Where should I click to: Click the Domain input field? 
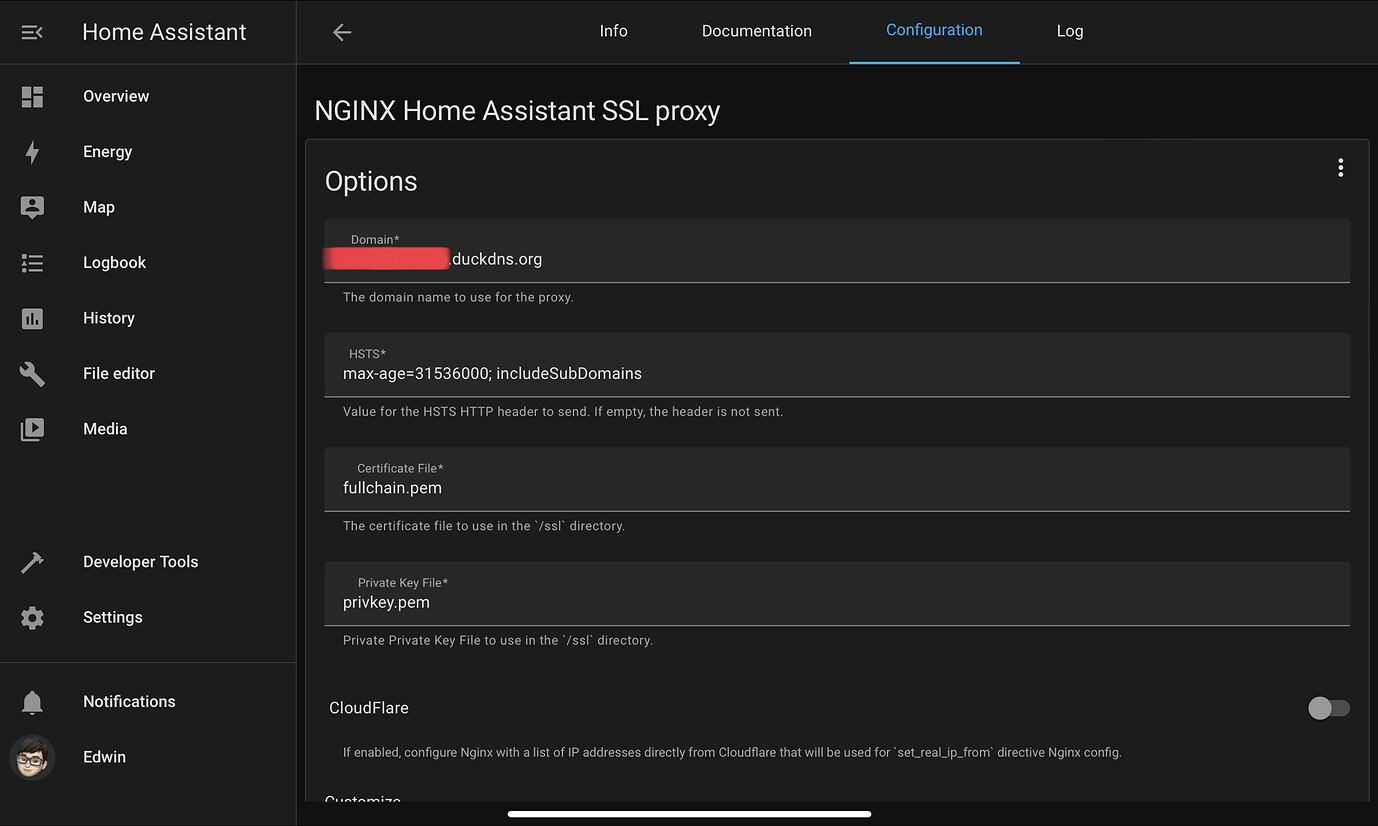[700, 258]
